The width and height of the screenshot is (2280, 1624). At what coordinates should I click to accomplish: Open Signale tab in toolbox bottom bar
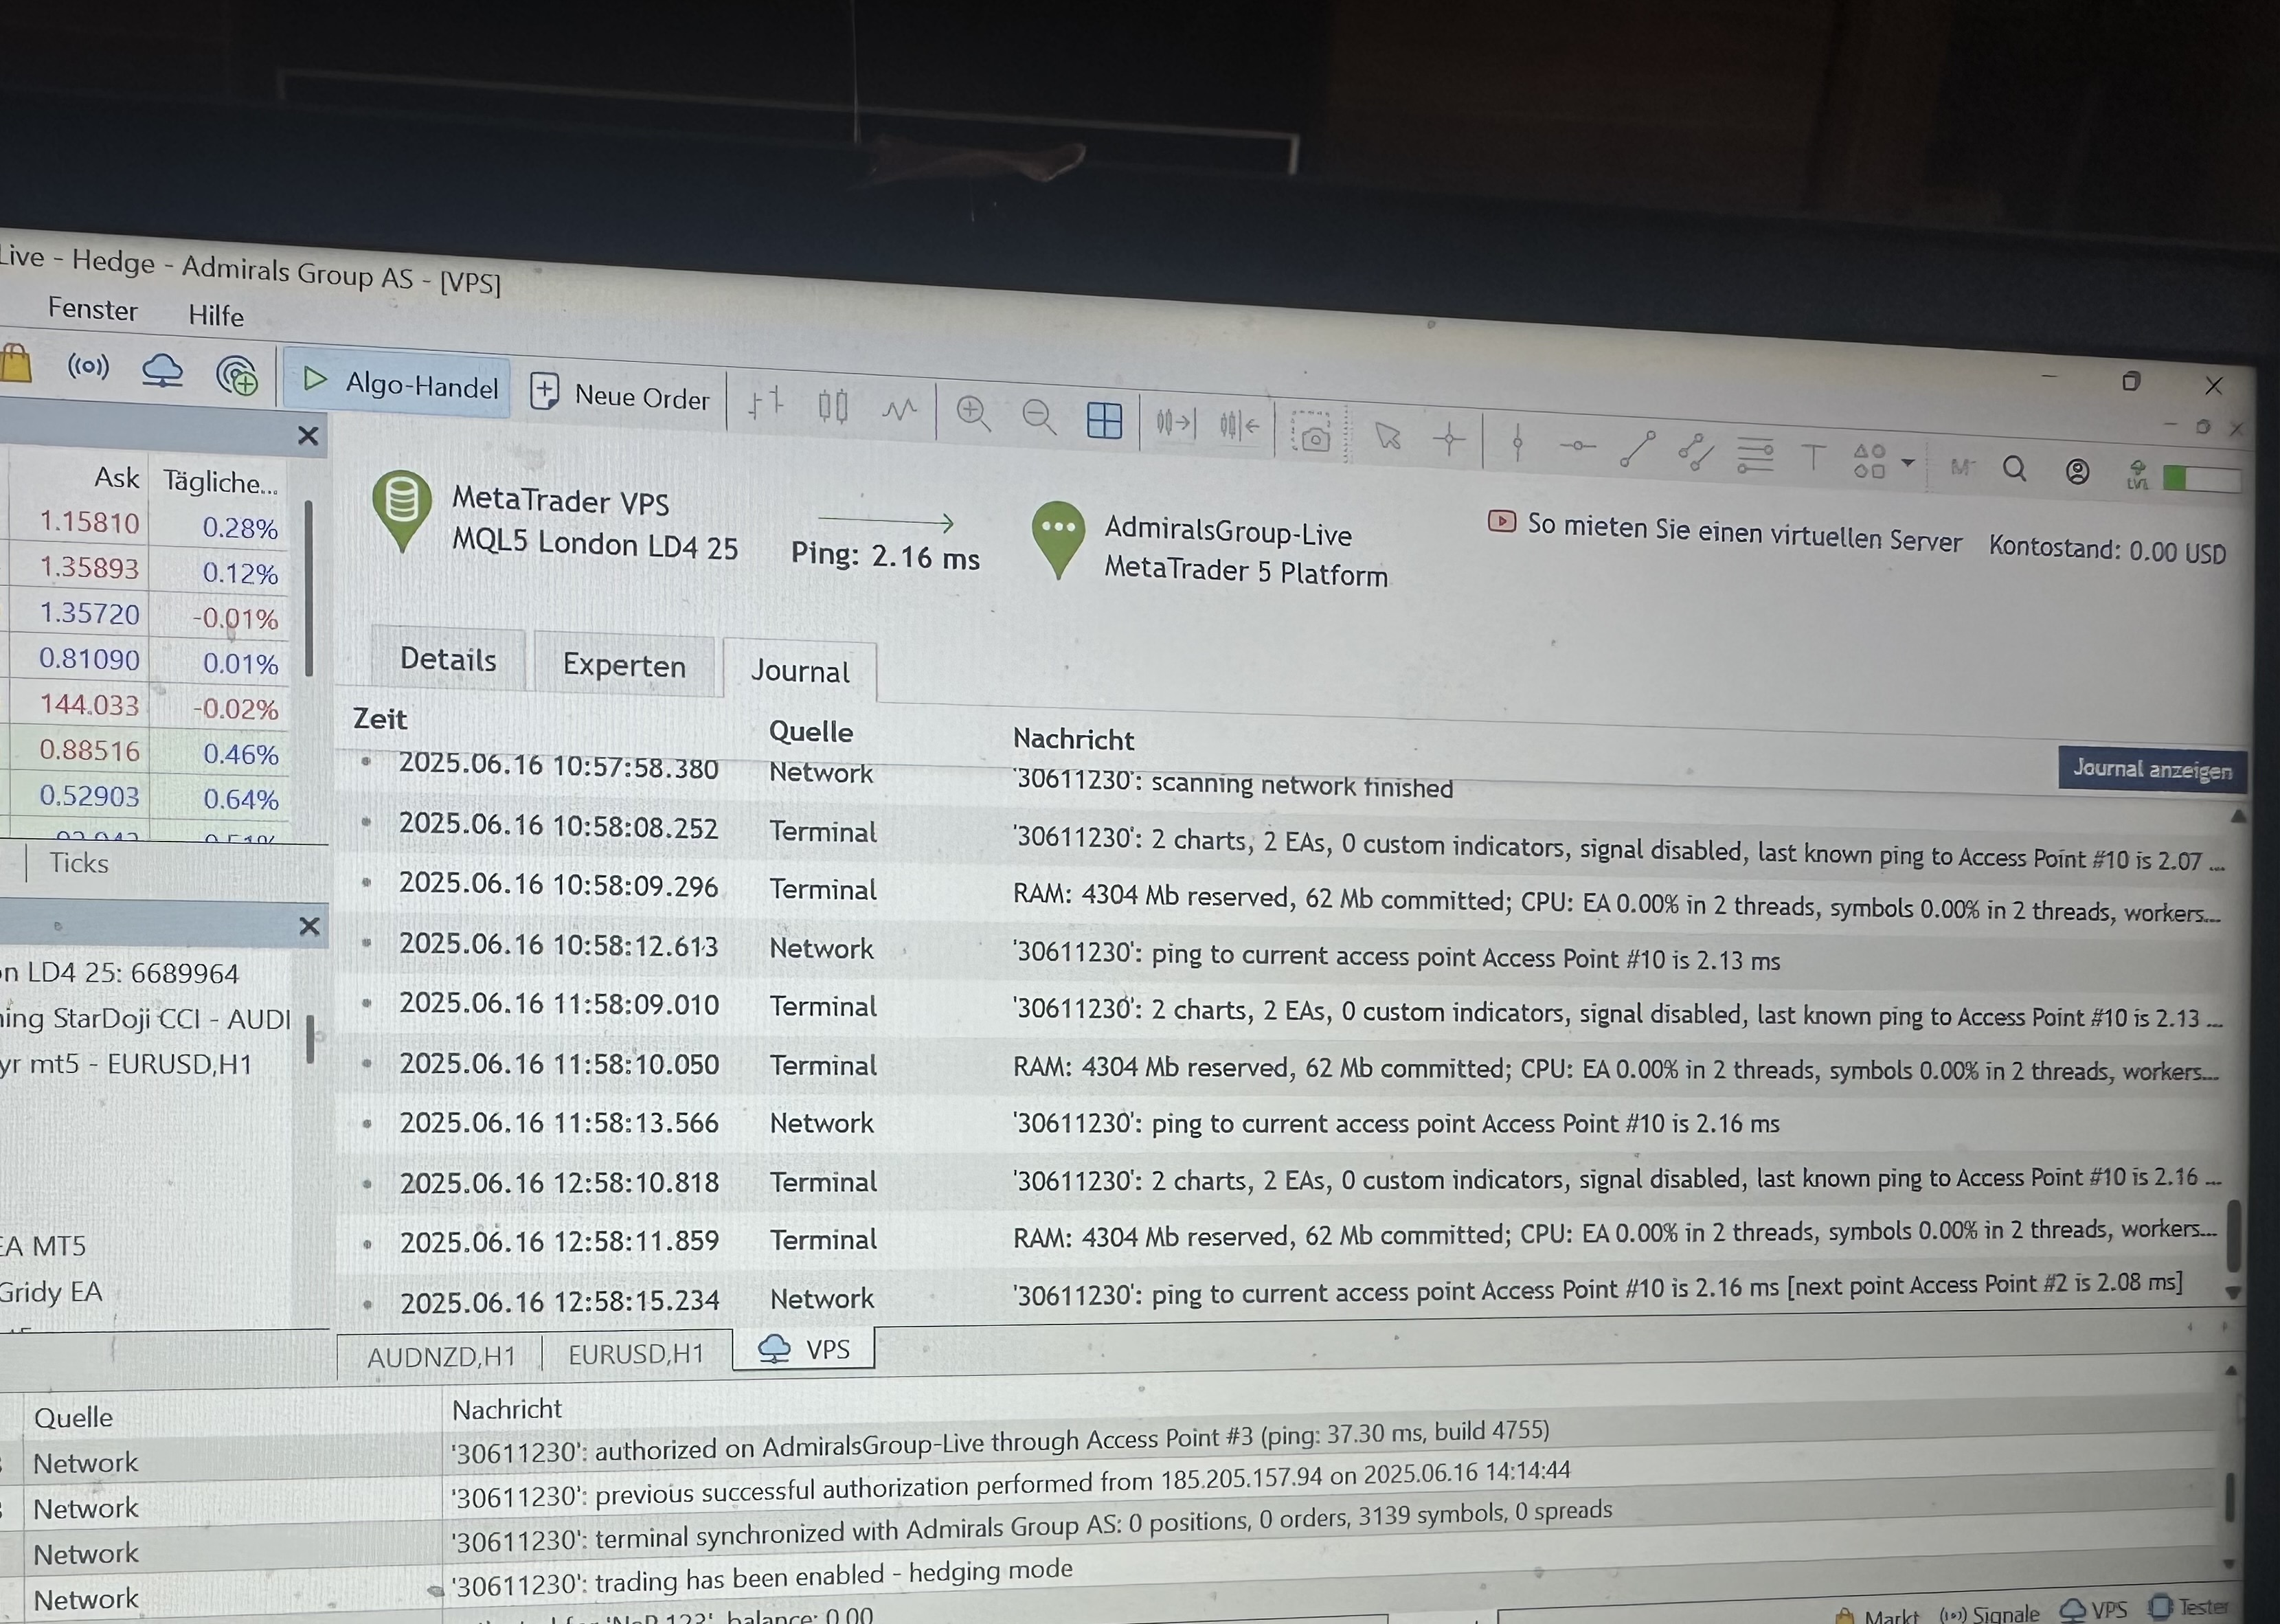coord(1990,1613)
